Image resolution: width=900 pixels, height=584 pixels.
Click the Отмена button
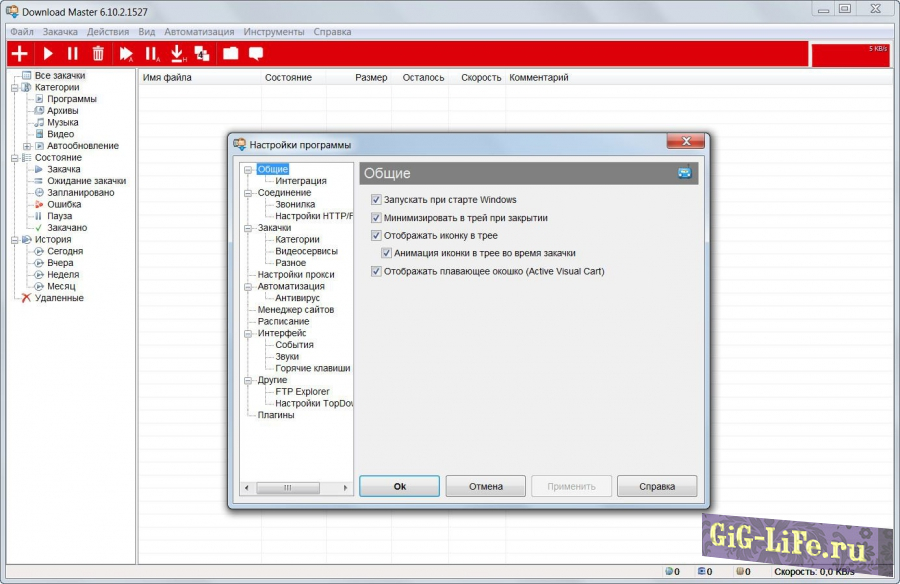pyautogui.click(x=485, y=486)
